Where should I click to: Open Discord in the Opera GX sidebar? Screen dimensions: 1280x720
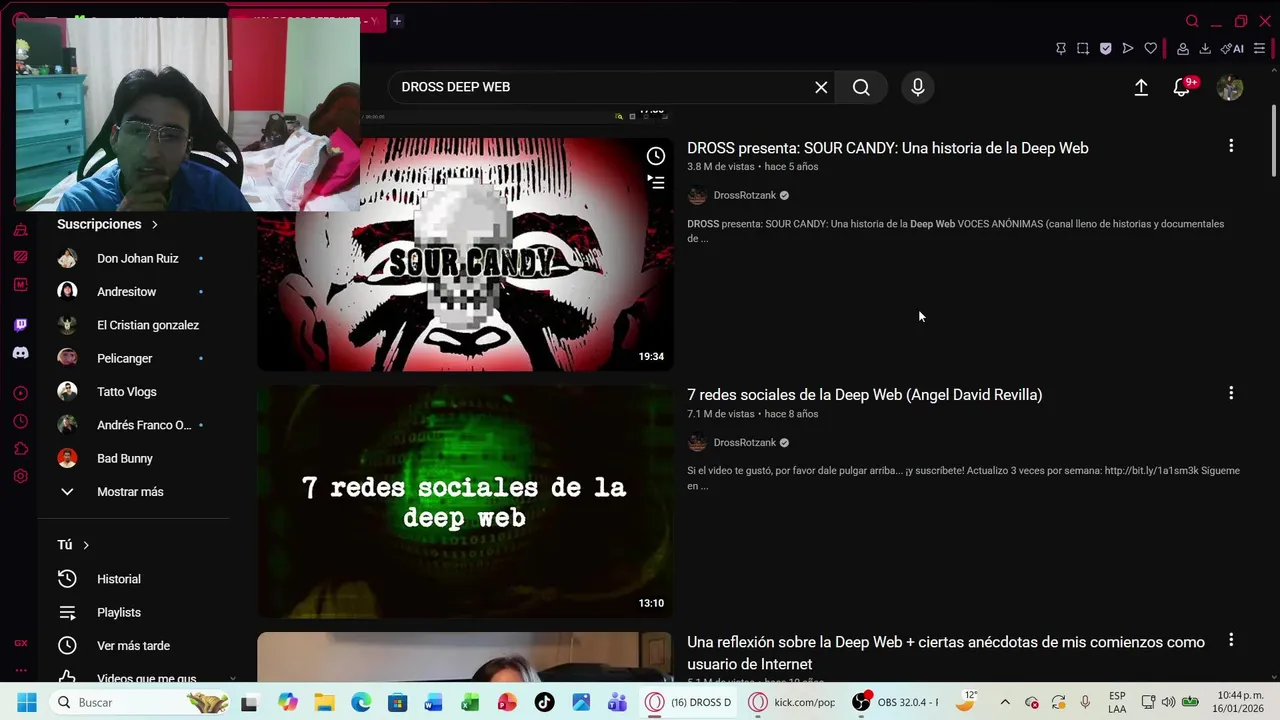[20, 353]
